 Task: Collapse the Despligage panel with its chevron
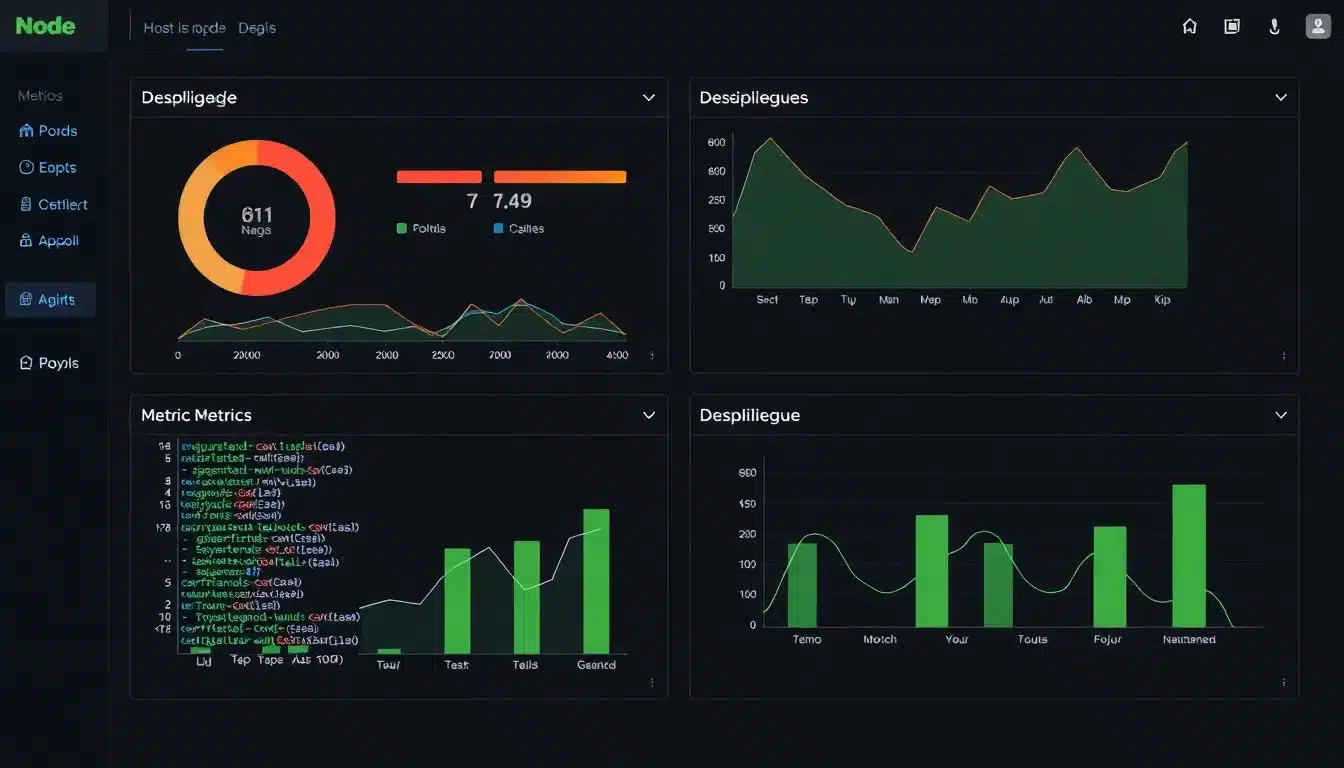649,97
